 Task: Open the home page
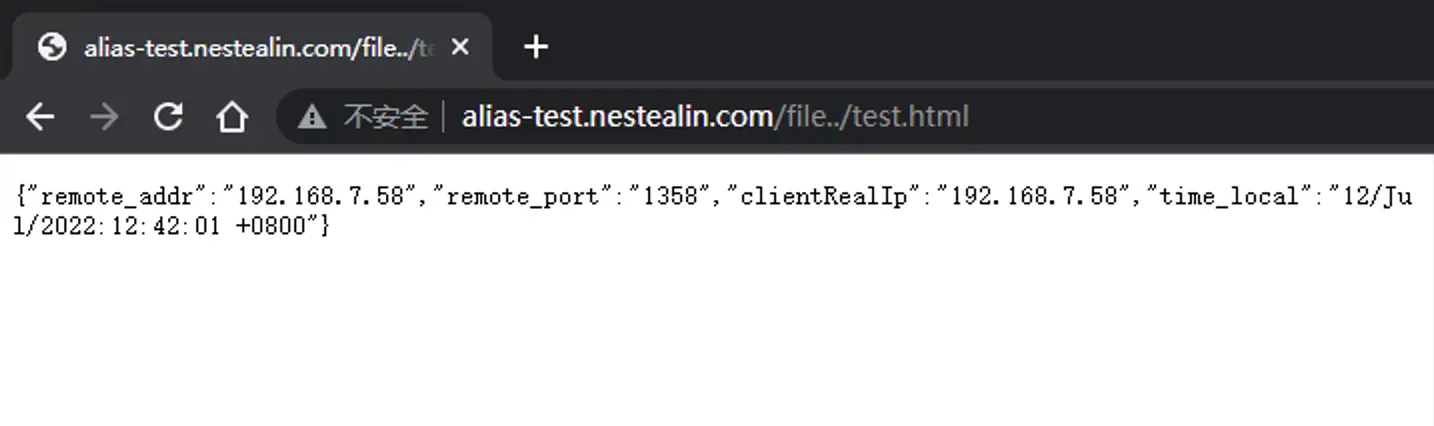[x=232, y=117]
